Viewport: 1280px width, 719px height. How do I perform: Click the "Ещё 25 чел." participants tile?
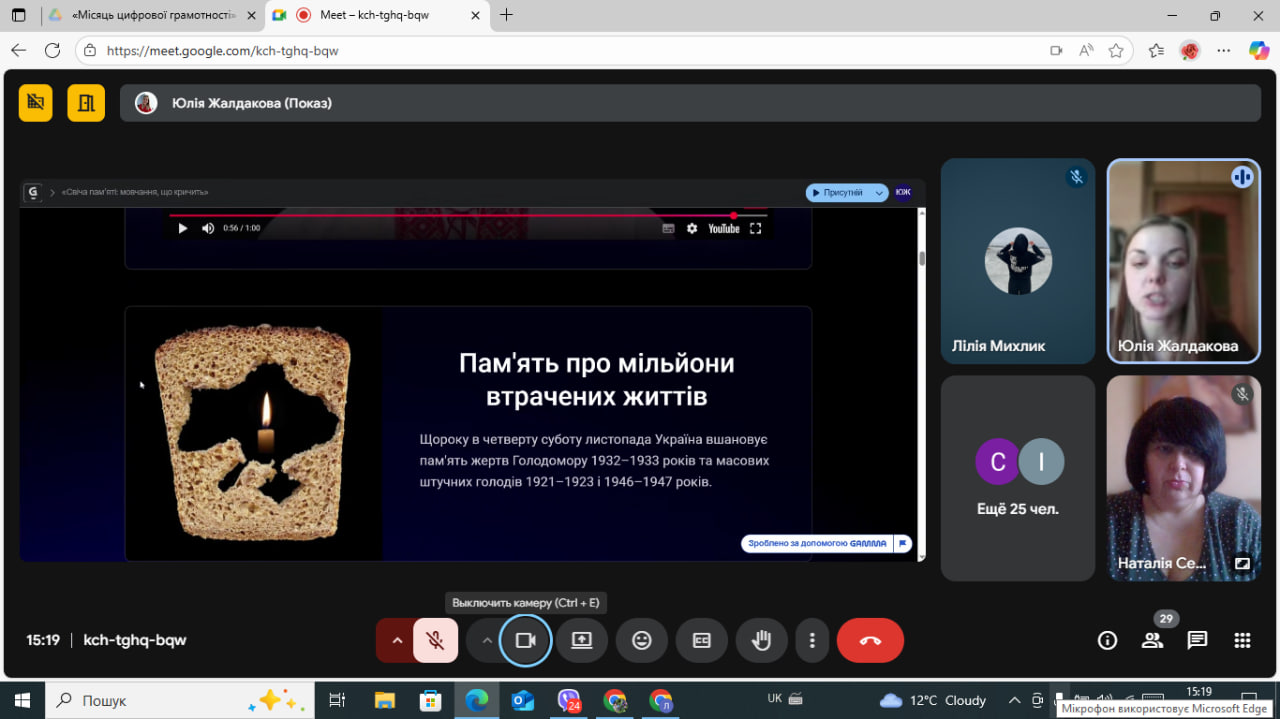click(1018, 478)
